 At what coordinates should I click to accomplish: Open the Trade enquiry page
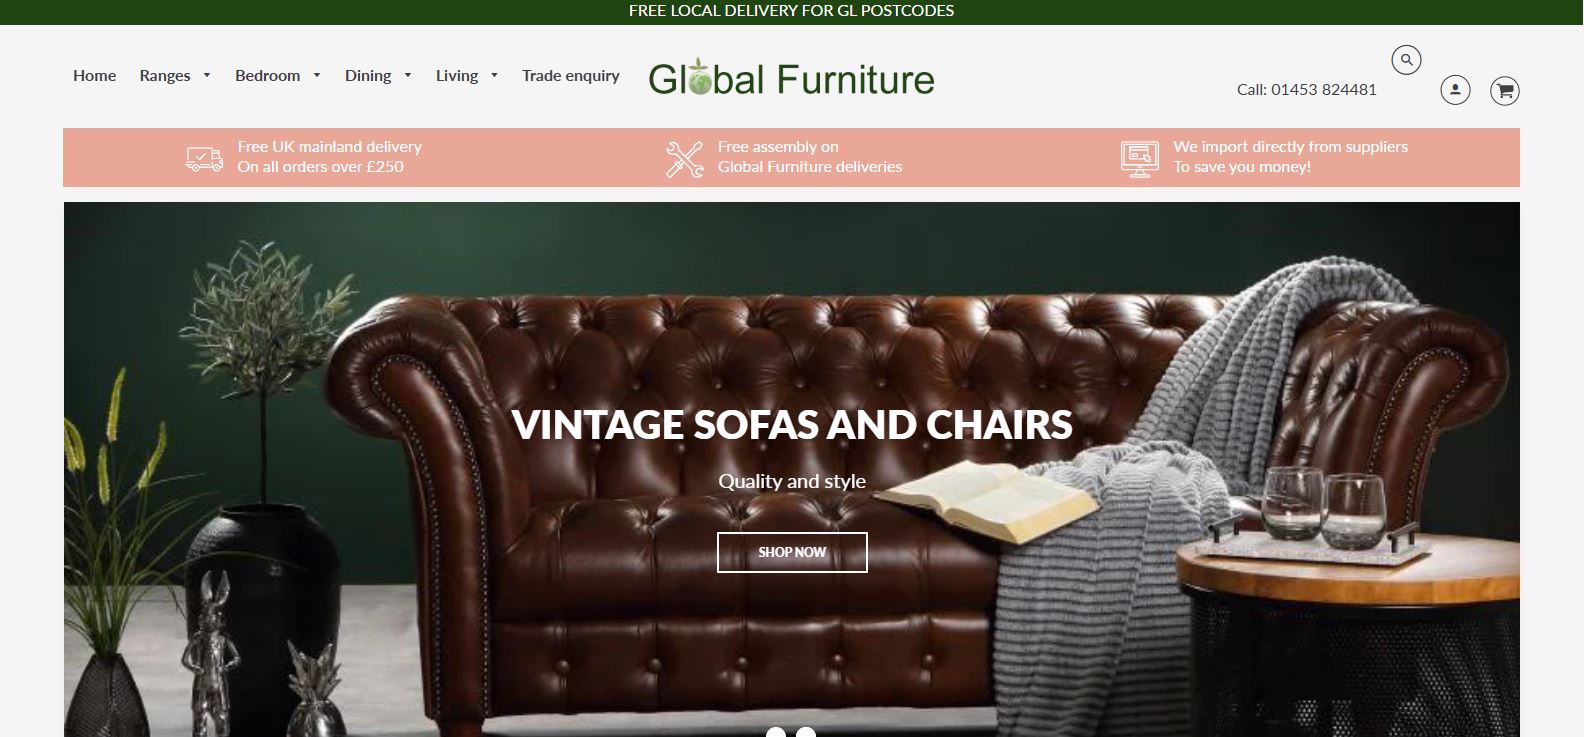tap(571, 76)
